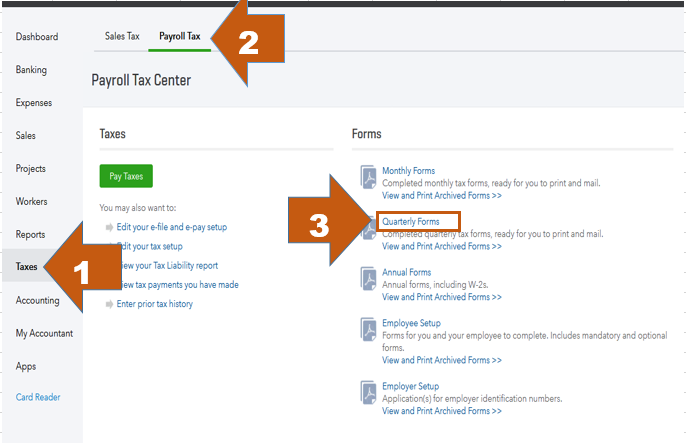The image size is (686, 443).
Task: Switch to the Sales Tax tab
Action: pyautogui.click(x=122, y=36)
